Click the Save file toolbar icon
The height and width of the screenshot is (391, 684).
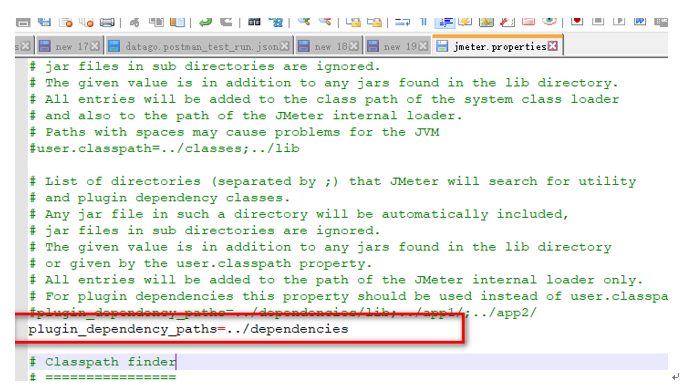click(23, 22)
